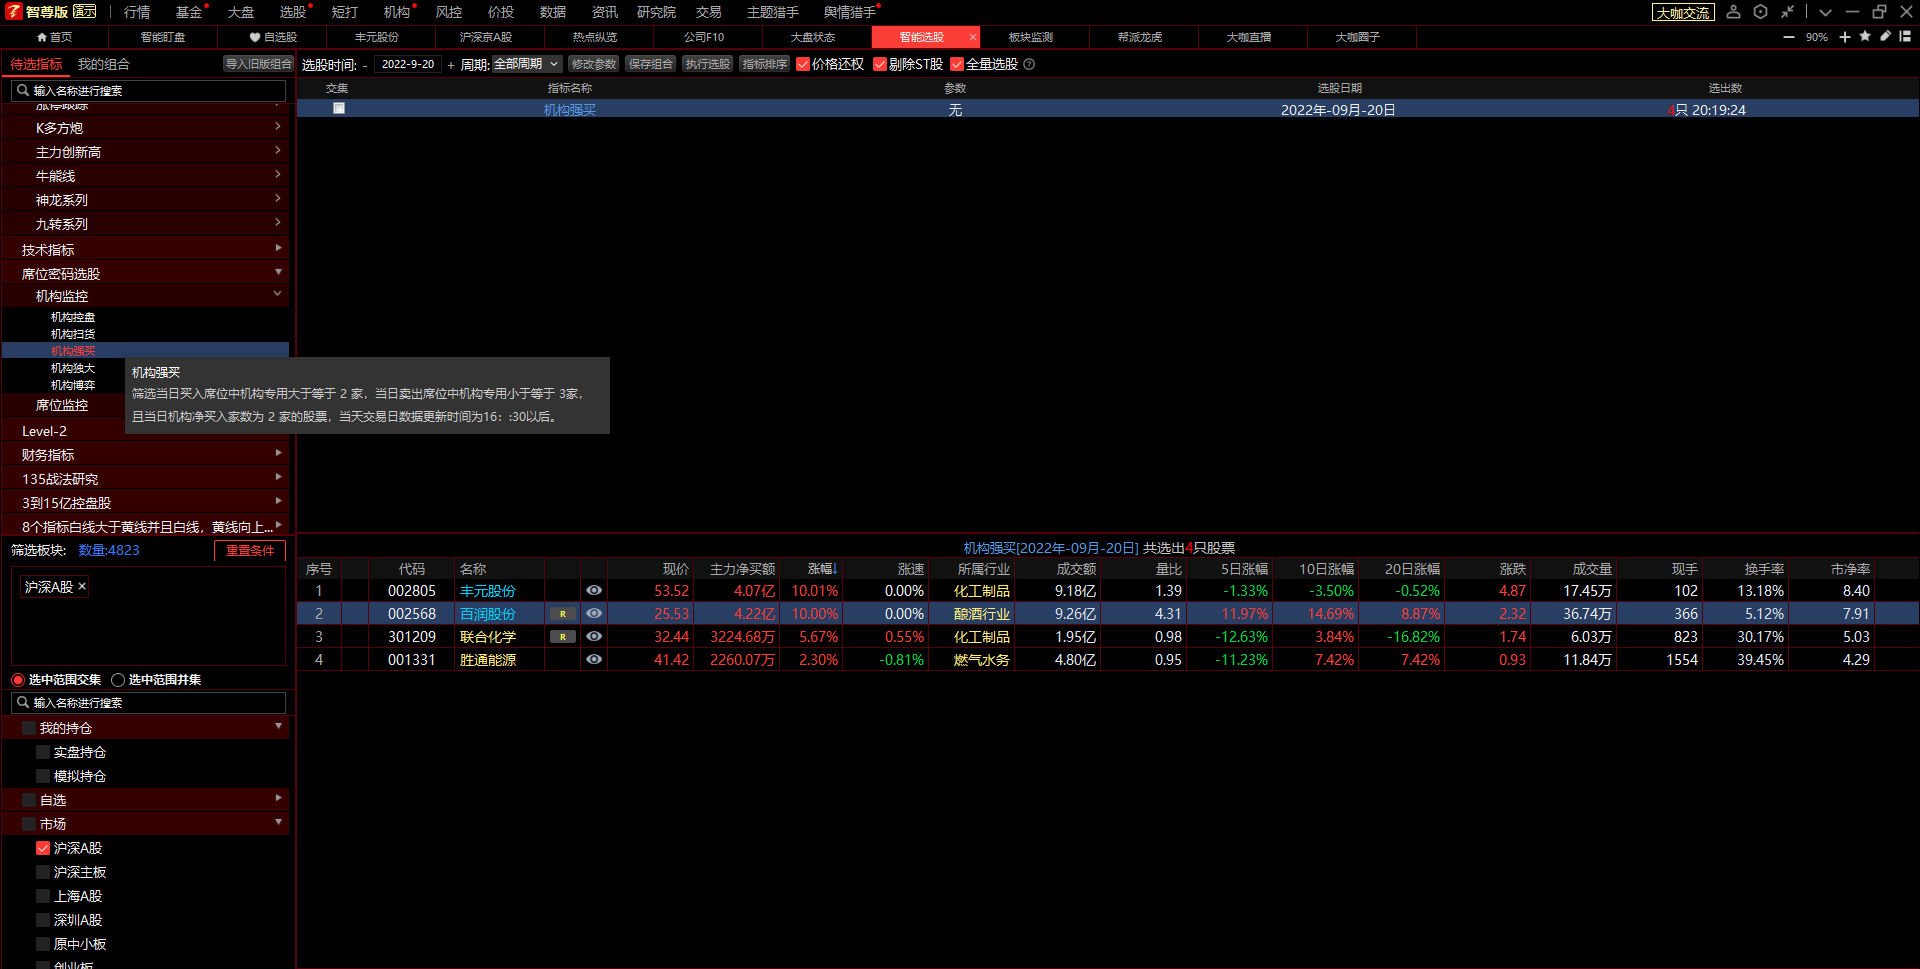Select the 选中范围交集 radio button
The height and width of the screenshot is (969, 1920).
pyautogui.click(x=18, y=680)
